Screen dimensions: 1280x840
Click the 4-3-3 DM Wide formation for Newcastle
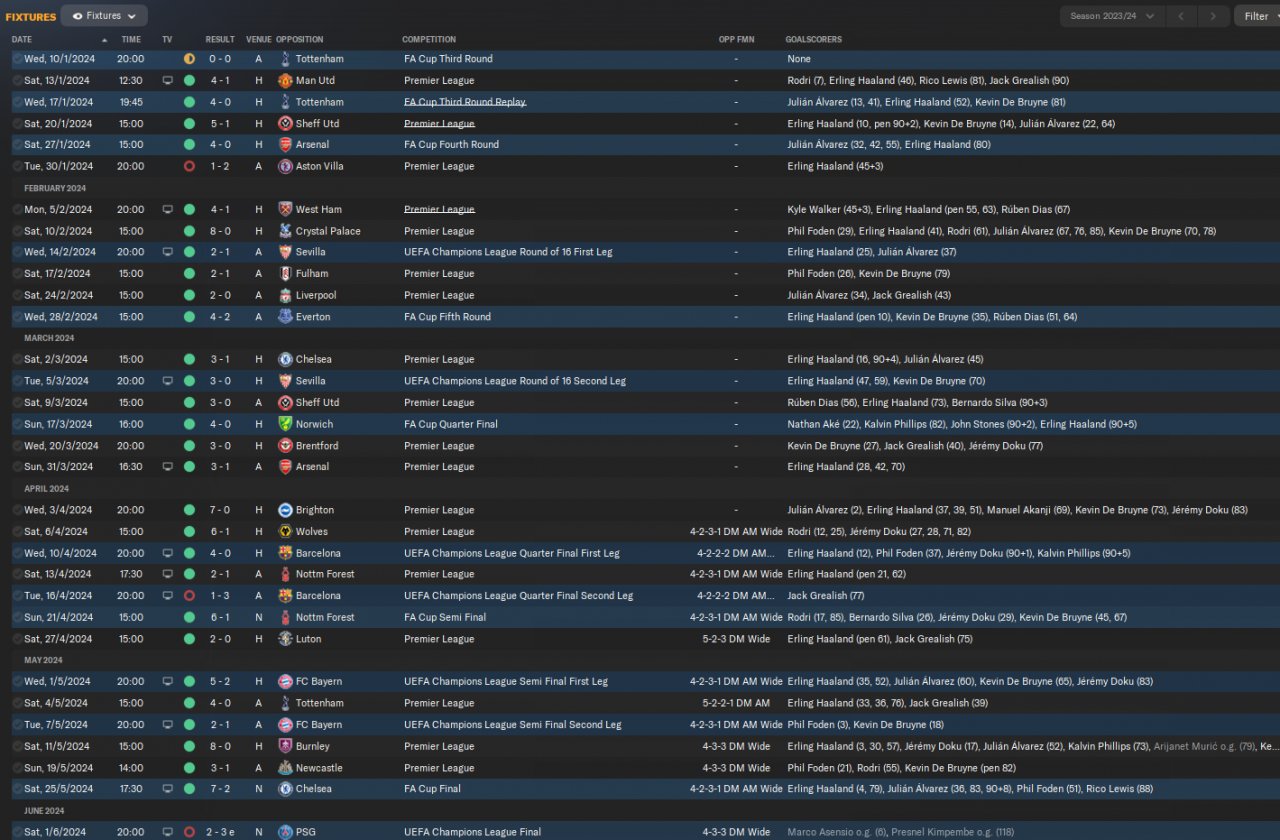735,768
